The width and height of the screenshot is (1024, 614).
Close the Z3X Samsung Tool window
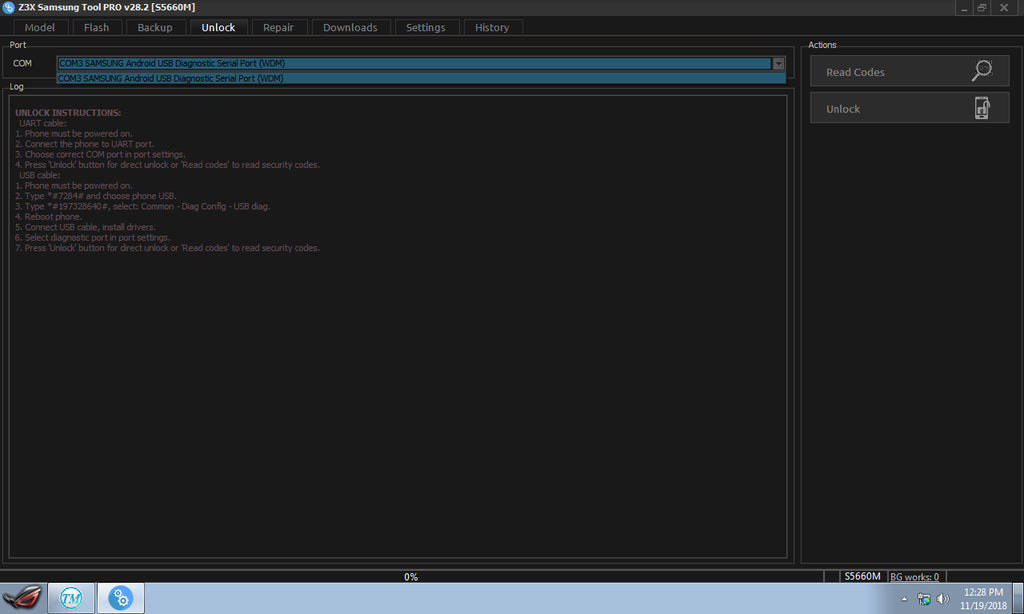click(x=1004, y=8)
